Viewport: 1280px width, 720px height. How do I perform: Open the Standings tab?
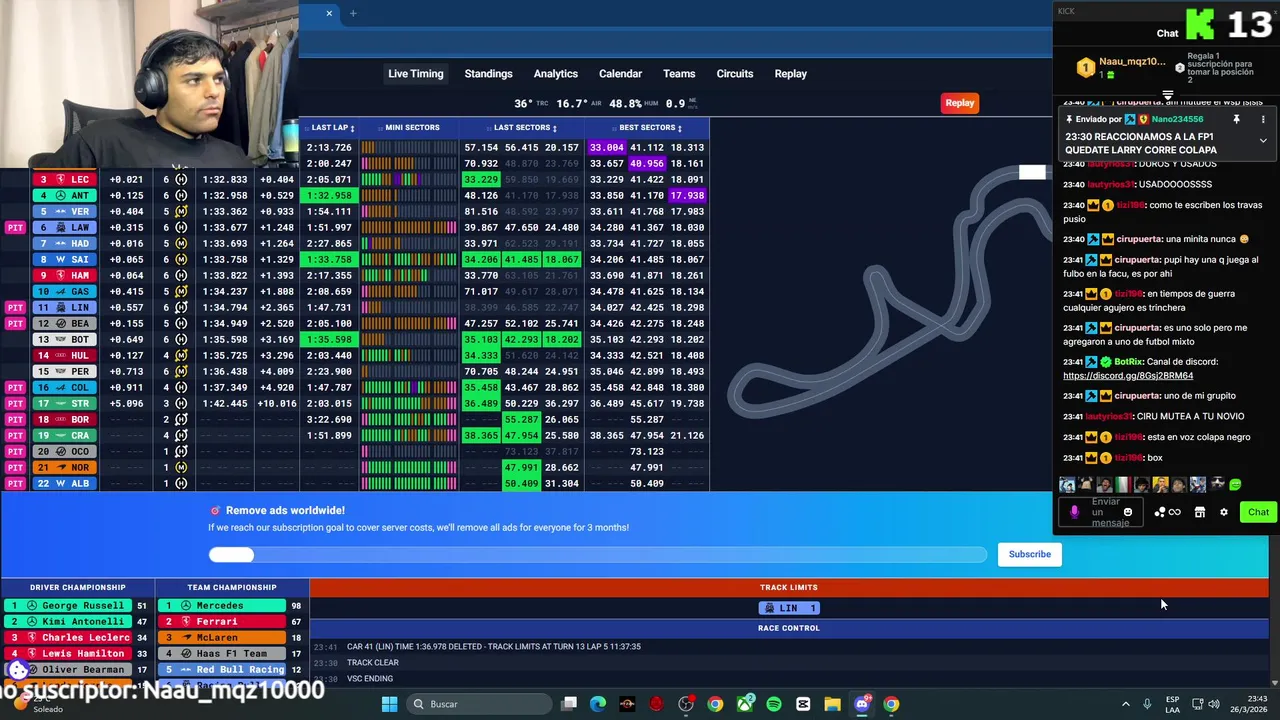tap(488, 73)
